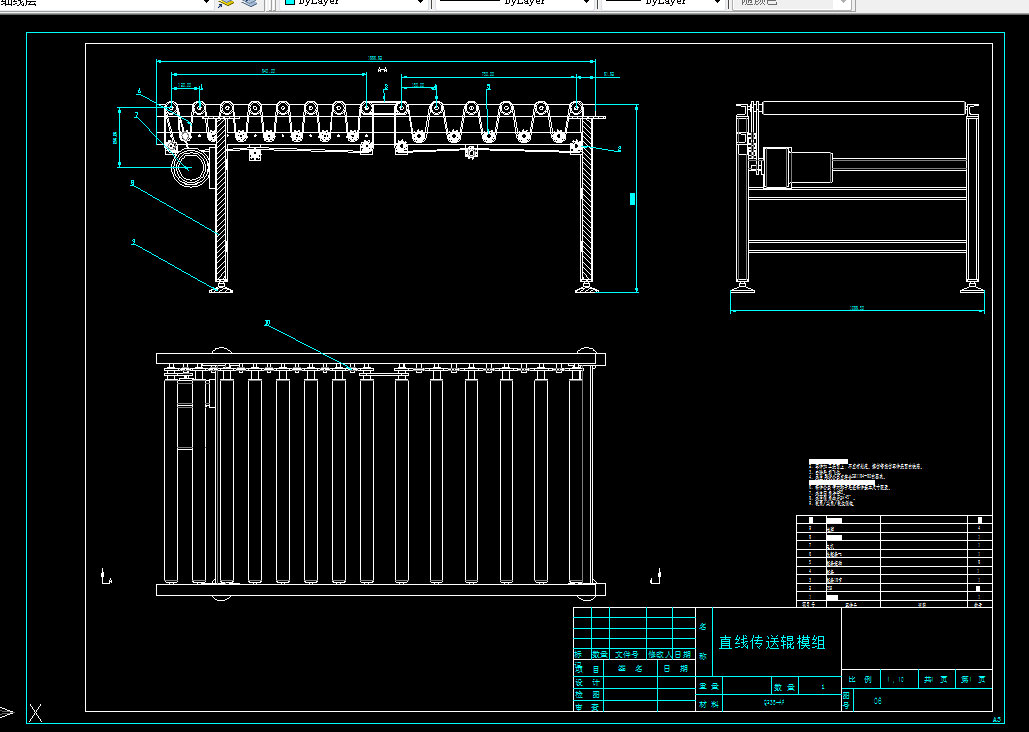The height and width of the screenshot is (732, 1029).
Task: Select the 修改人 header cell
Action: coord(660,655)
